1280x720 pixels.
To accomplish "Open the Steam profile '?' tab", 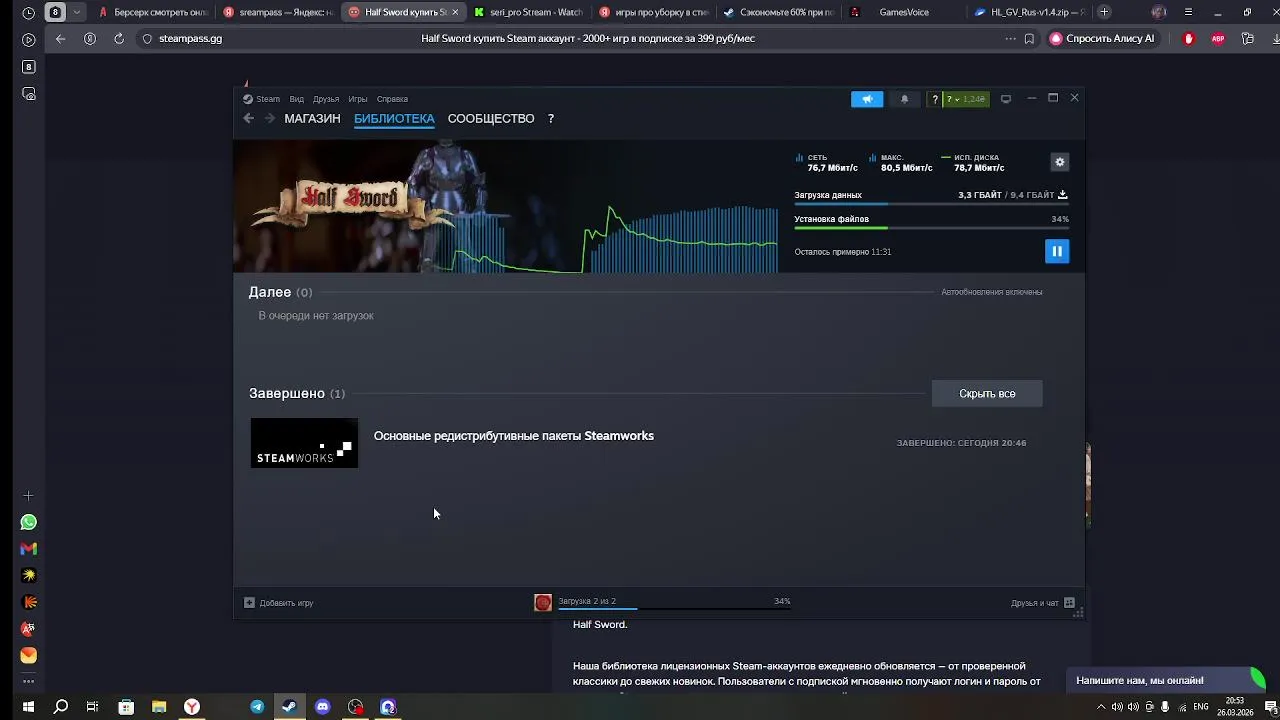I will 550,118.
